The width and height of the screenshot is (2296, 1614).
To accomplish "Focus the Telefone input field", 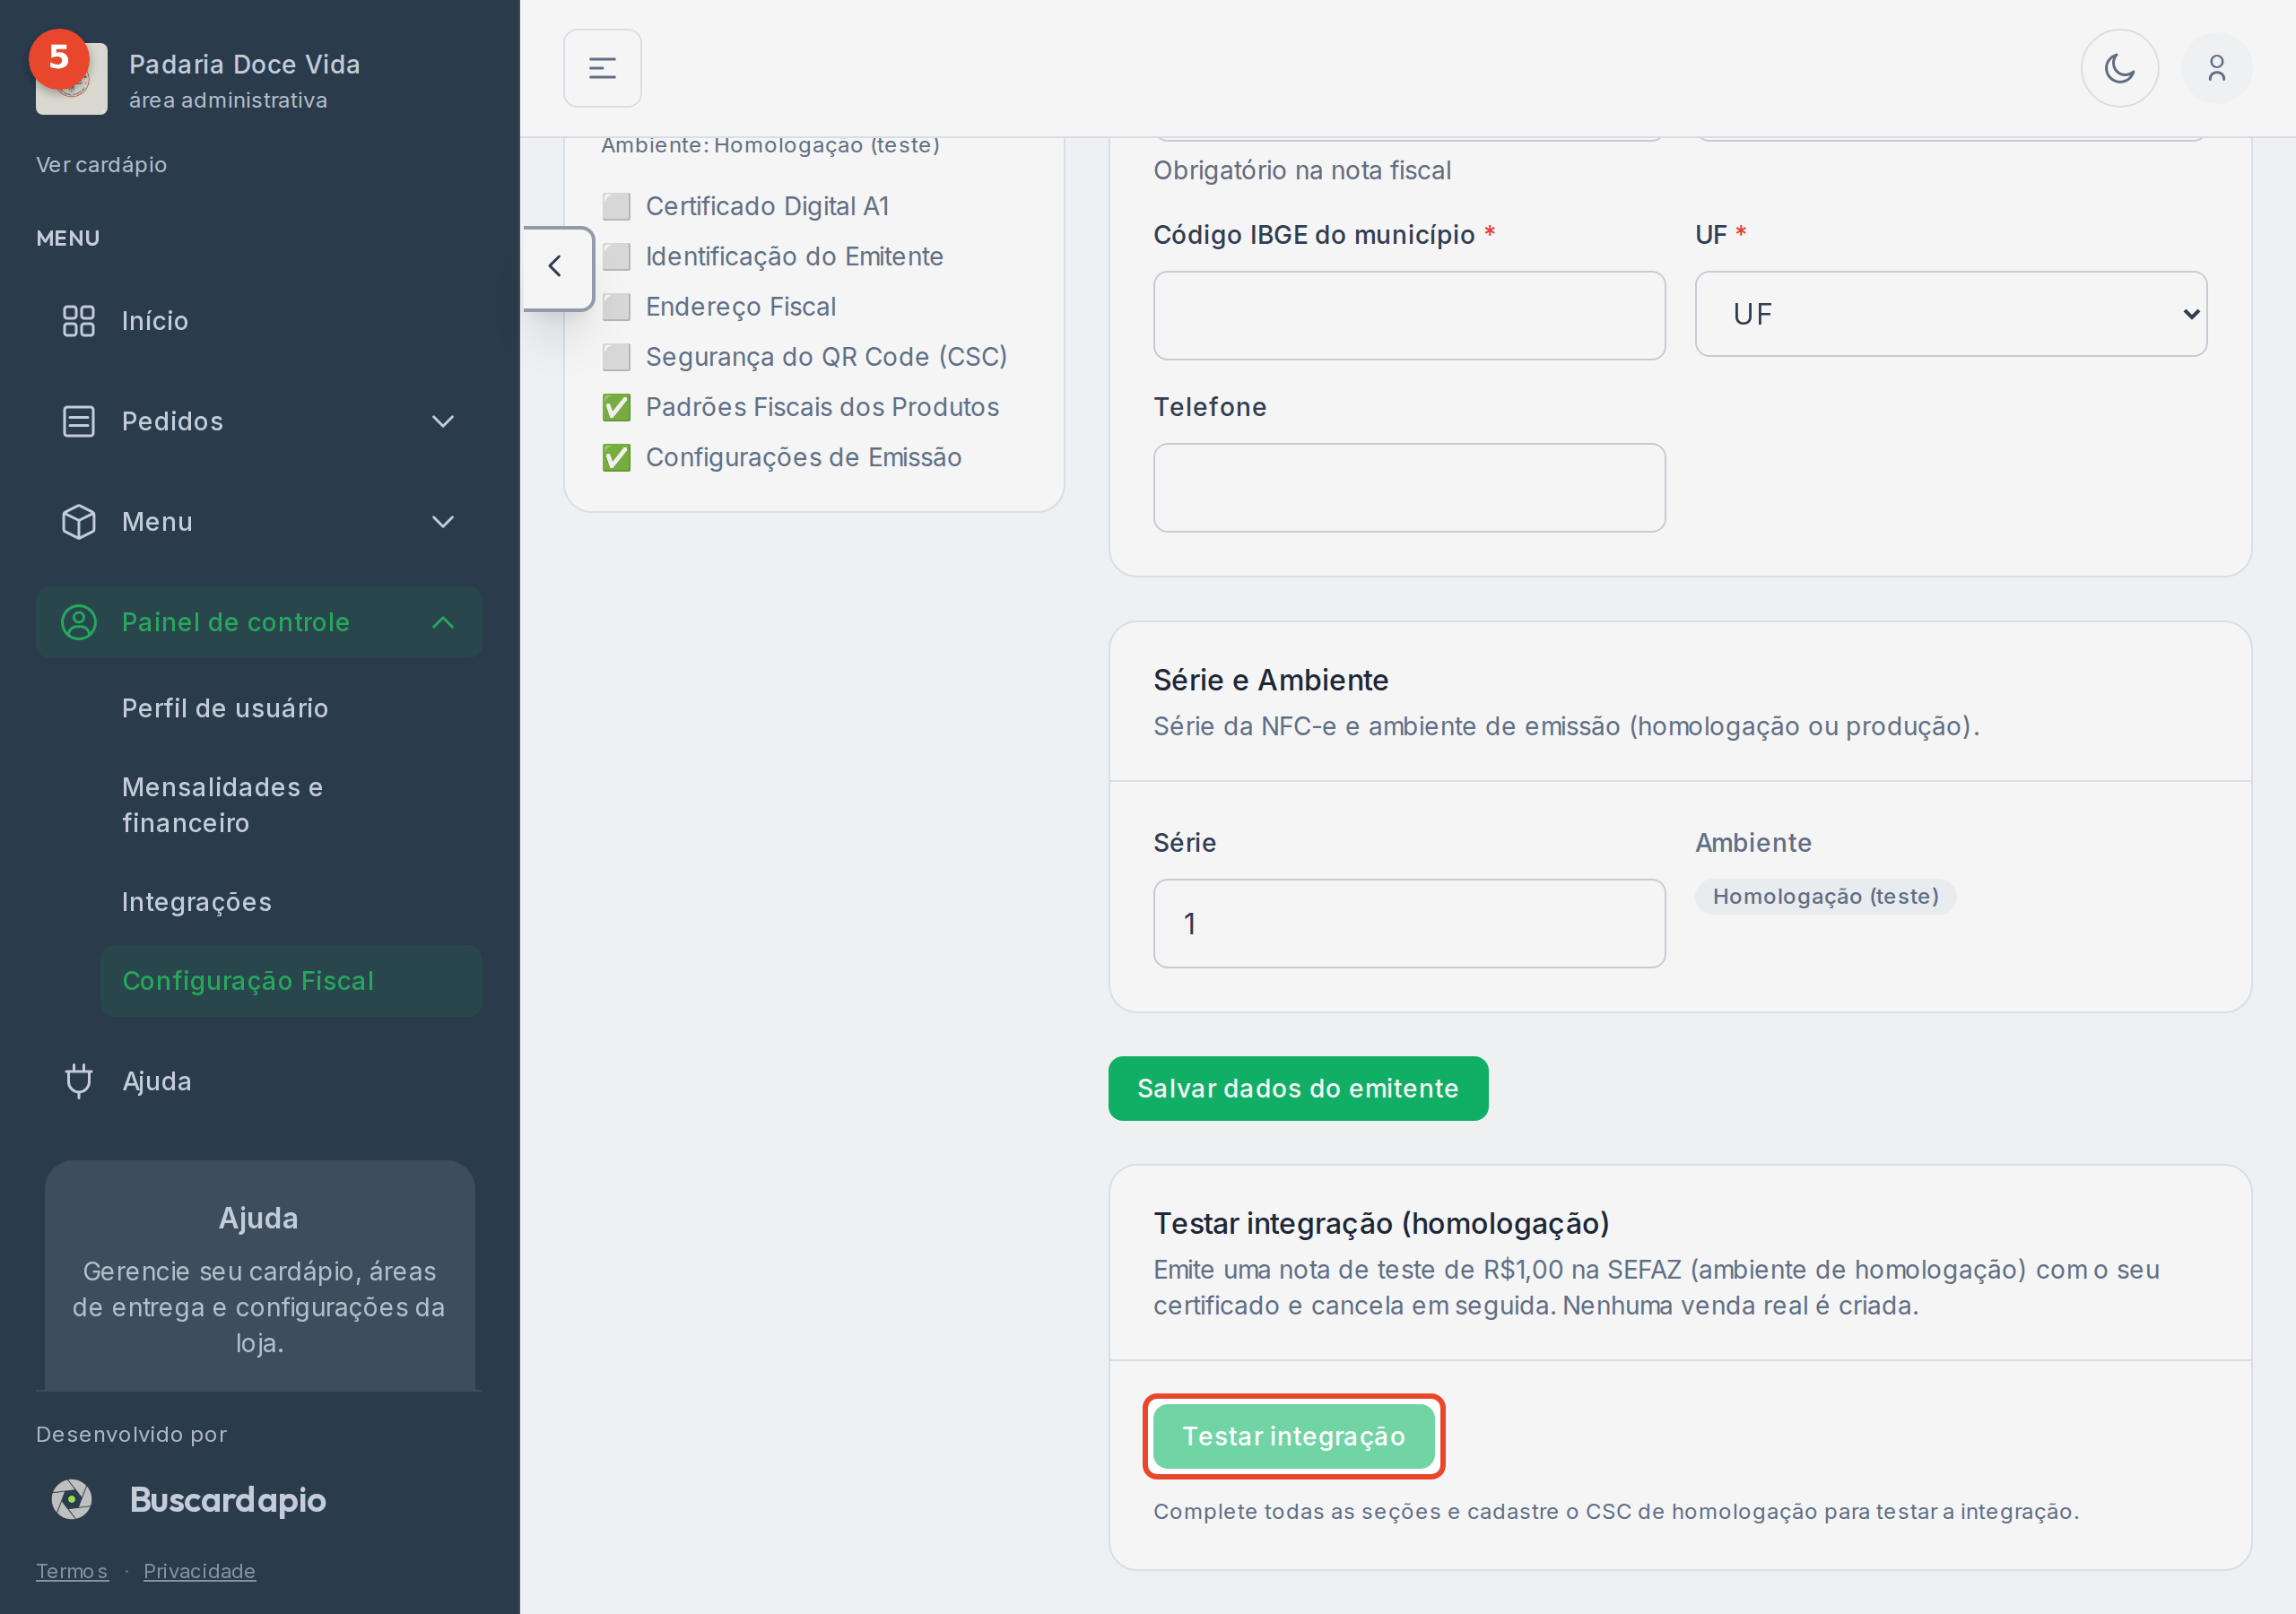I will click(x=1409, y=488).
